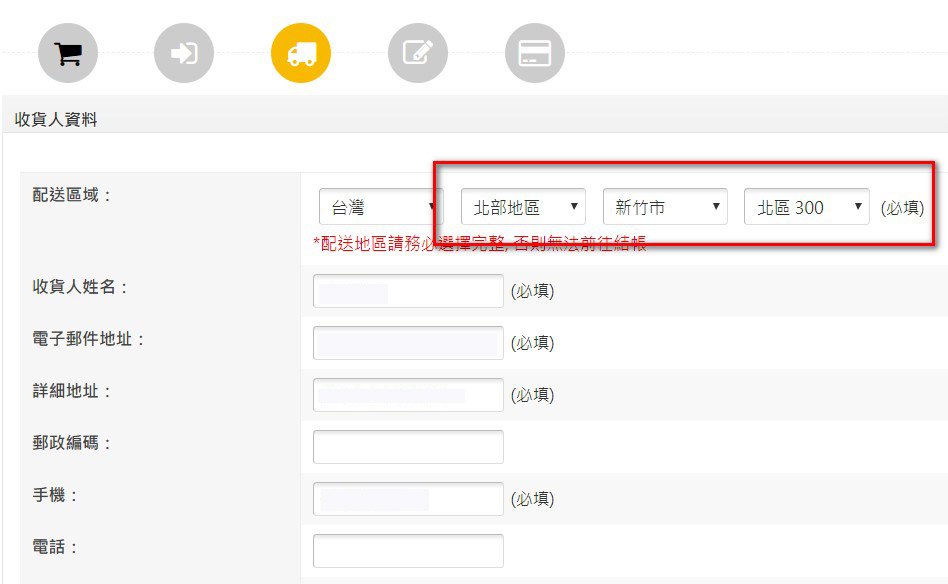Expand the 北區 300 district dropdown
This screenshot has height=584, width=948.
(x=806, y=207)
